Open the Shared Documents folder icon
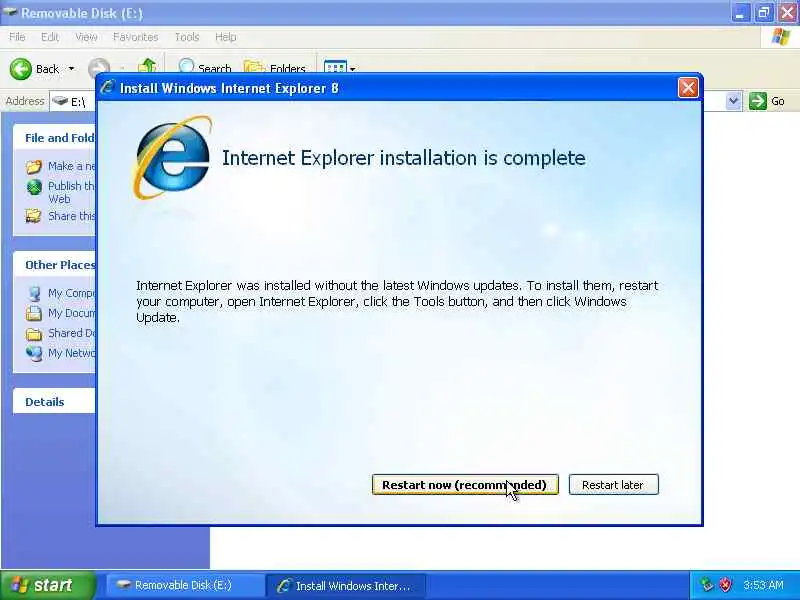Image resolution: width=800 pixels, height=600 pixels. [x=34, y=334]
